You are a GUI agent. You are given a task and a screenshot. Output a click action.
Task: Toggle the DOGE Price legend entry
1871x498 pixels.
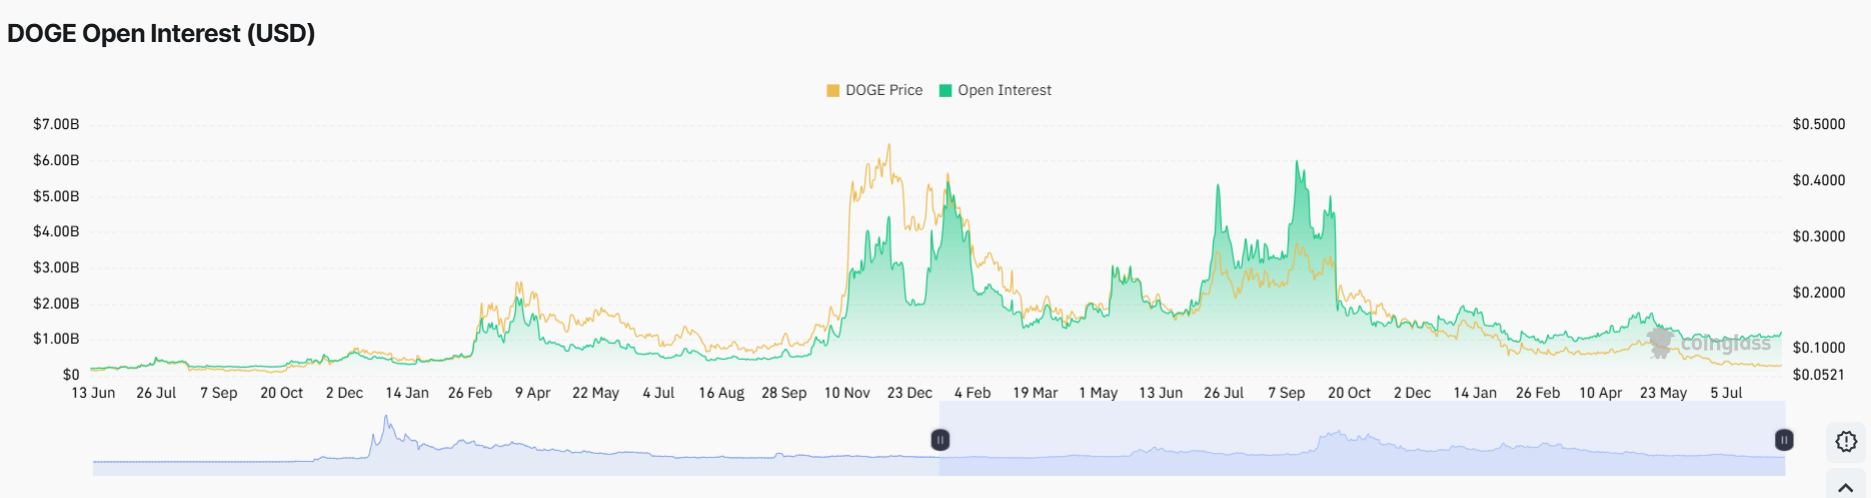pyautogui.click(x=875, y=90)
